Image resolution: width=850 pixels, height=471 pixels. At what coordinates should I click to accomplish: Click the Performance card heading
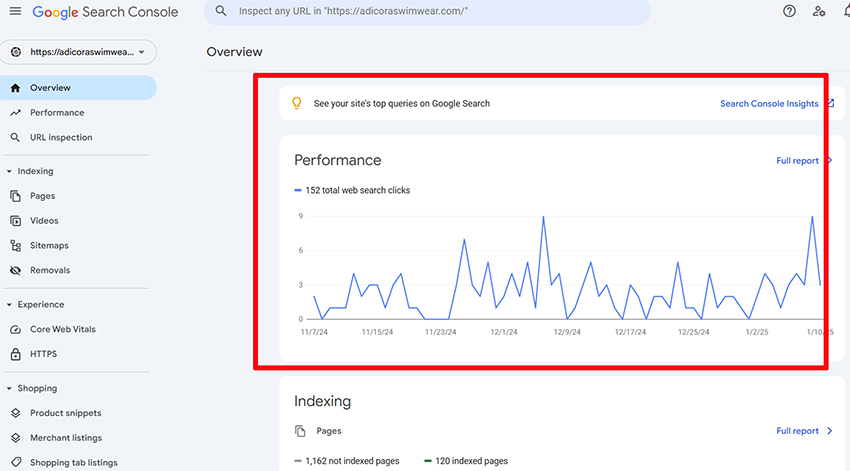tap(338, 160)
